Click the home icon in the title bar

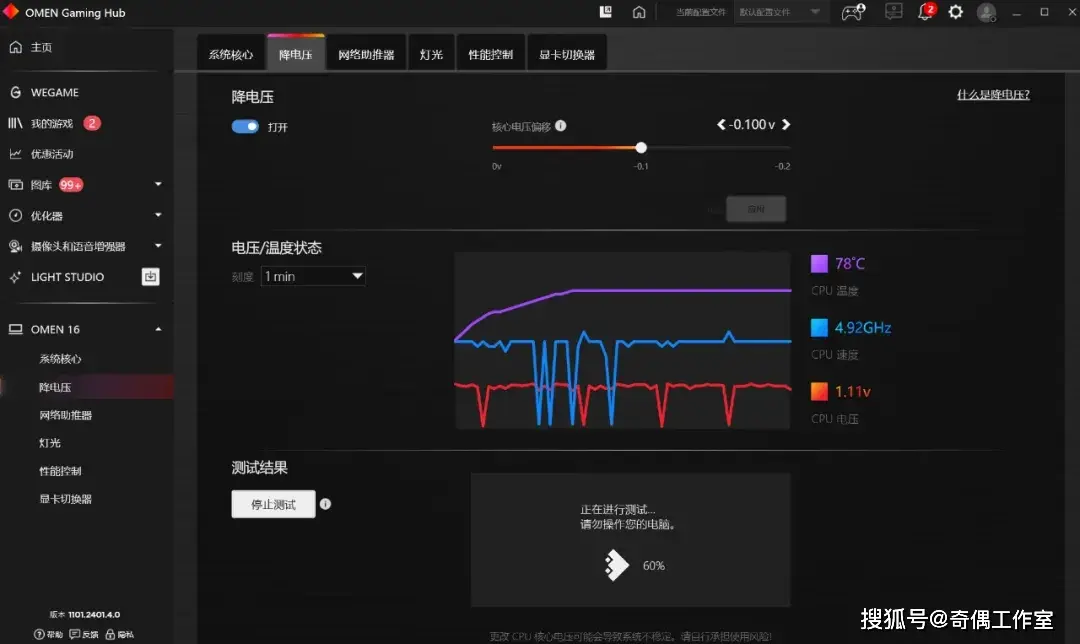(x=639, y=12)
